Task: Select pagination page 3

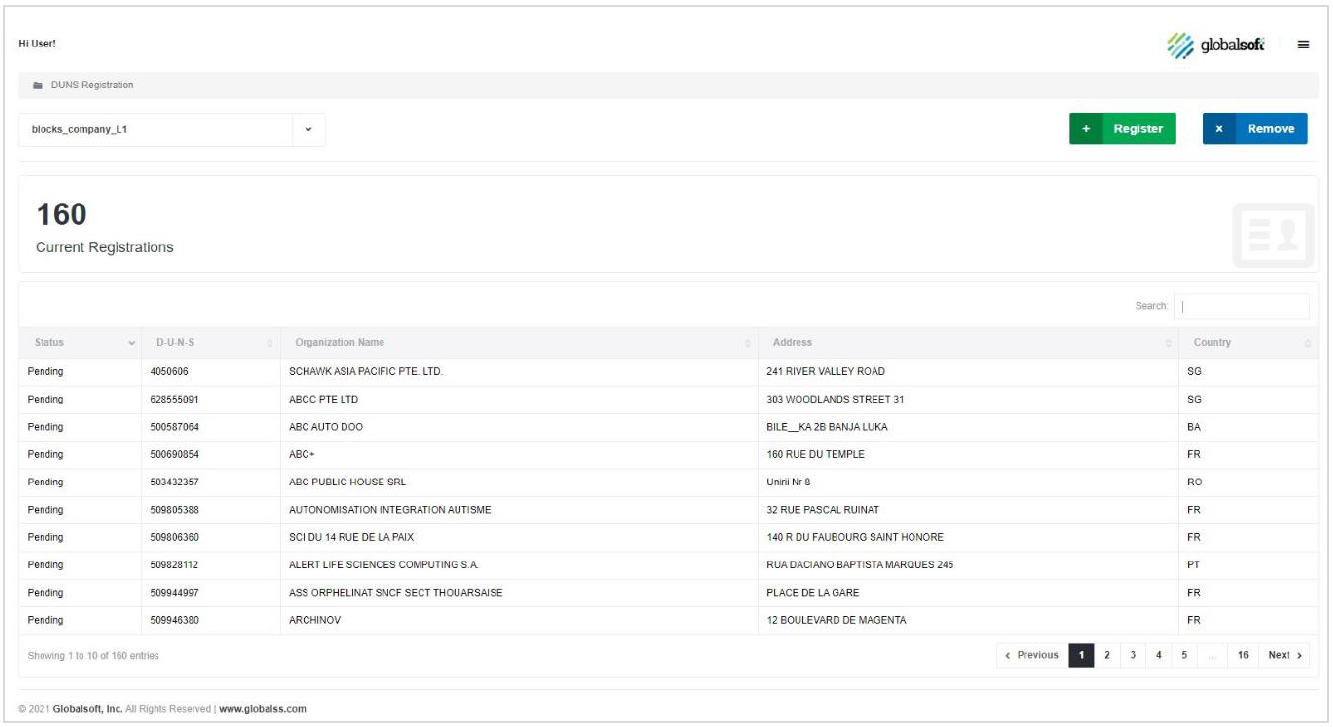Action: coord(1133,656)
